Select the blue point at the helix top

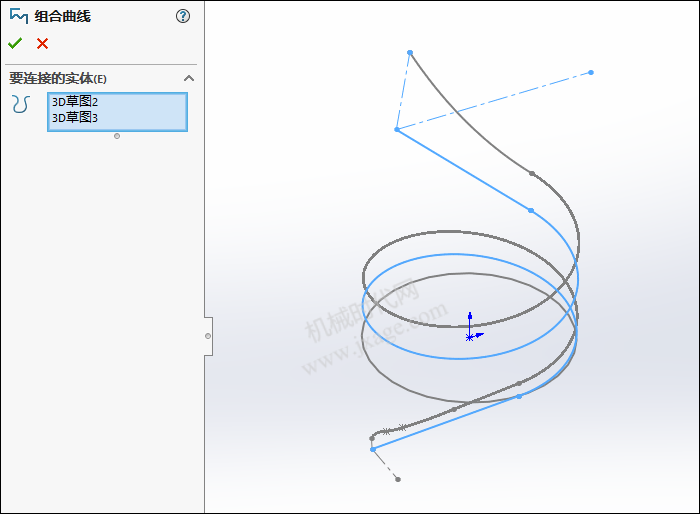410,52
